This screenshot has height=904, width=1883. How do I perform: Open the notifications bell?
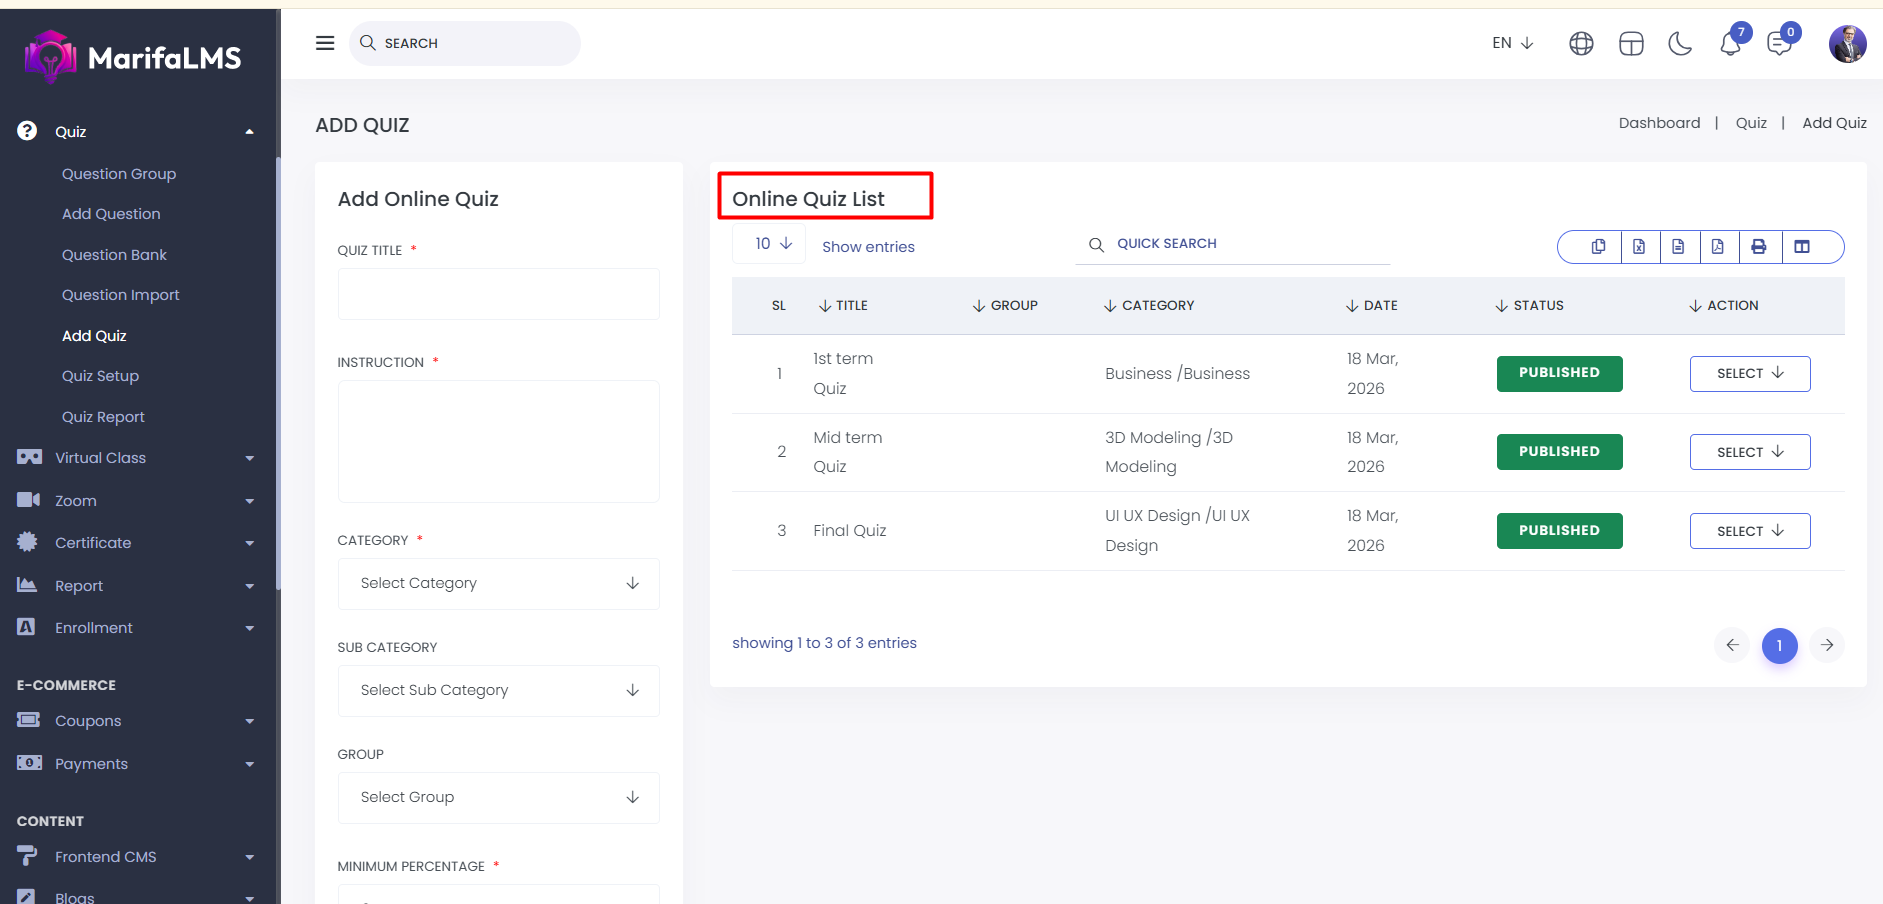pyautogui.click(x=1730, y=44)
